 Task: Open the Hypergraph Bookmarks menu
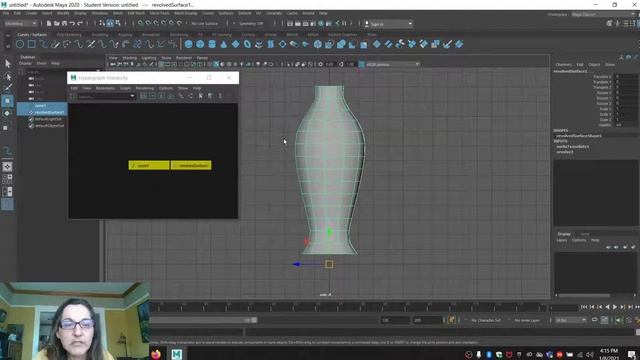coord(105,88)
